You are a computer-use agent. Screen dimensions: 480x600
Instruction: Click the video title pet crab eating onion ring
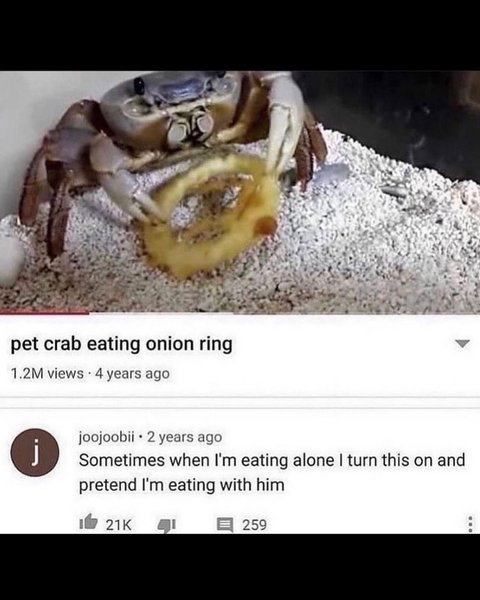[121, 344]
